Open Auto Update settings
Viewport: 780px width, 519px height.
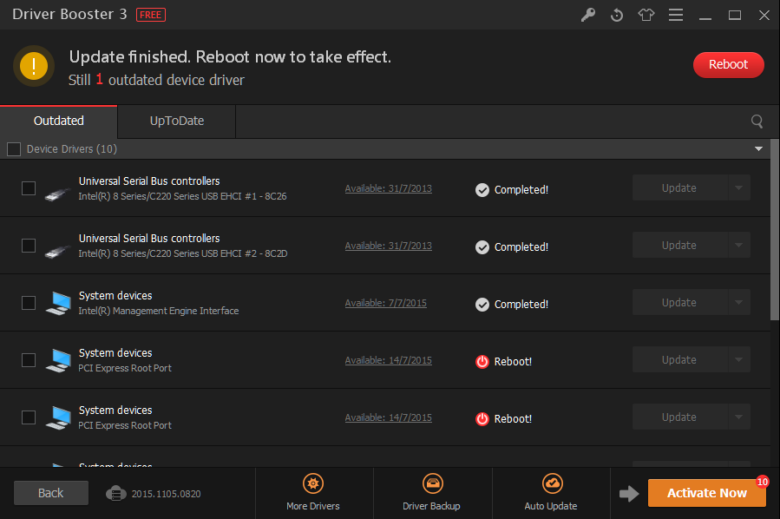pos(551,492)
